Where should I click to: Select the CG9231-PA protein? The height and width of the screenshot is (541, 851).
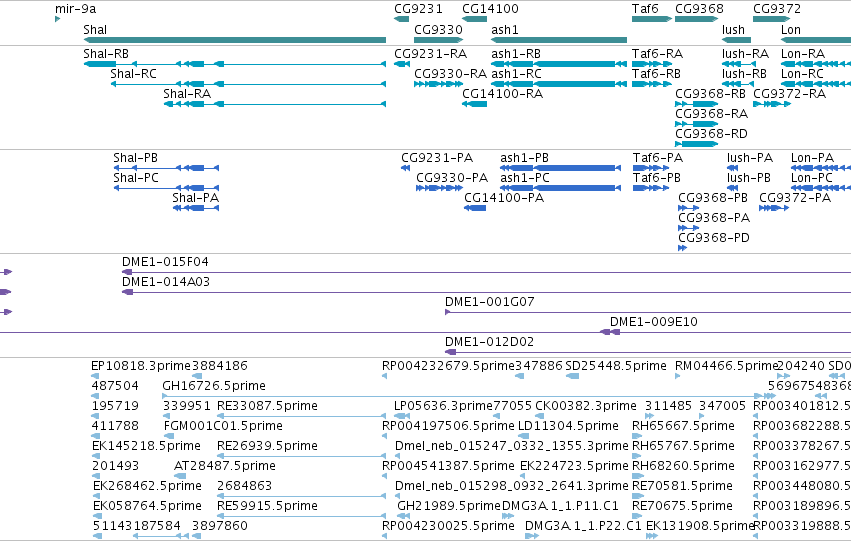coord(405,168)
